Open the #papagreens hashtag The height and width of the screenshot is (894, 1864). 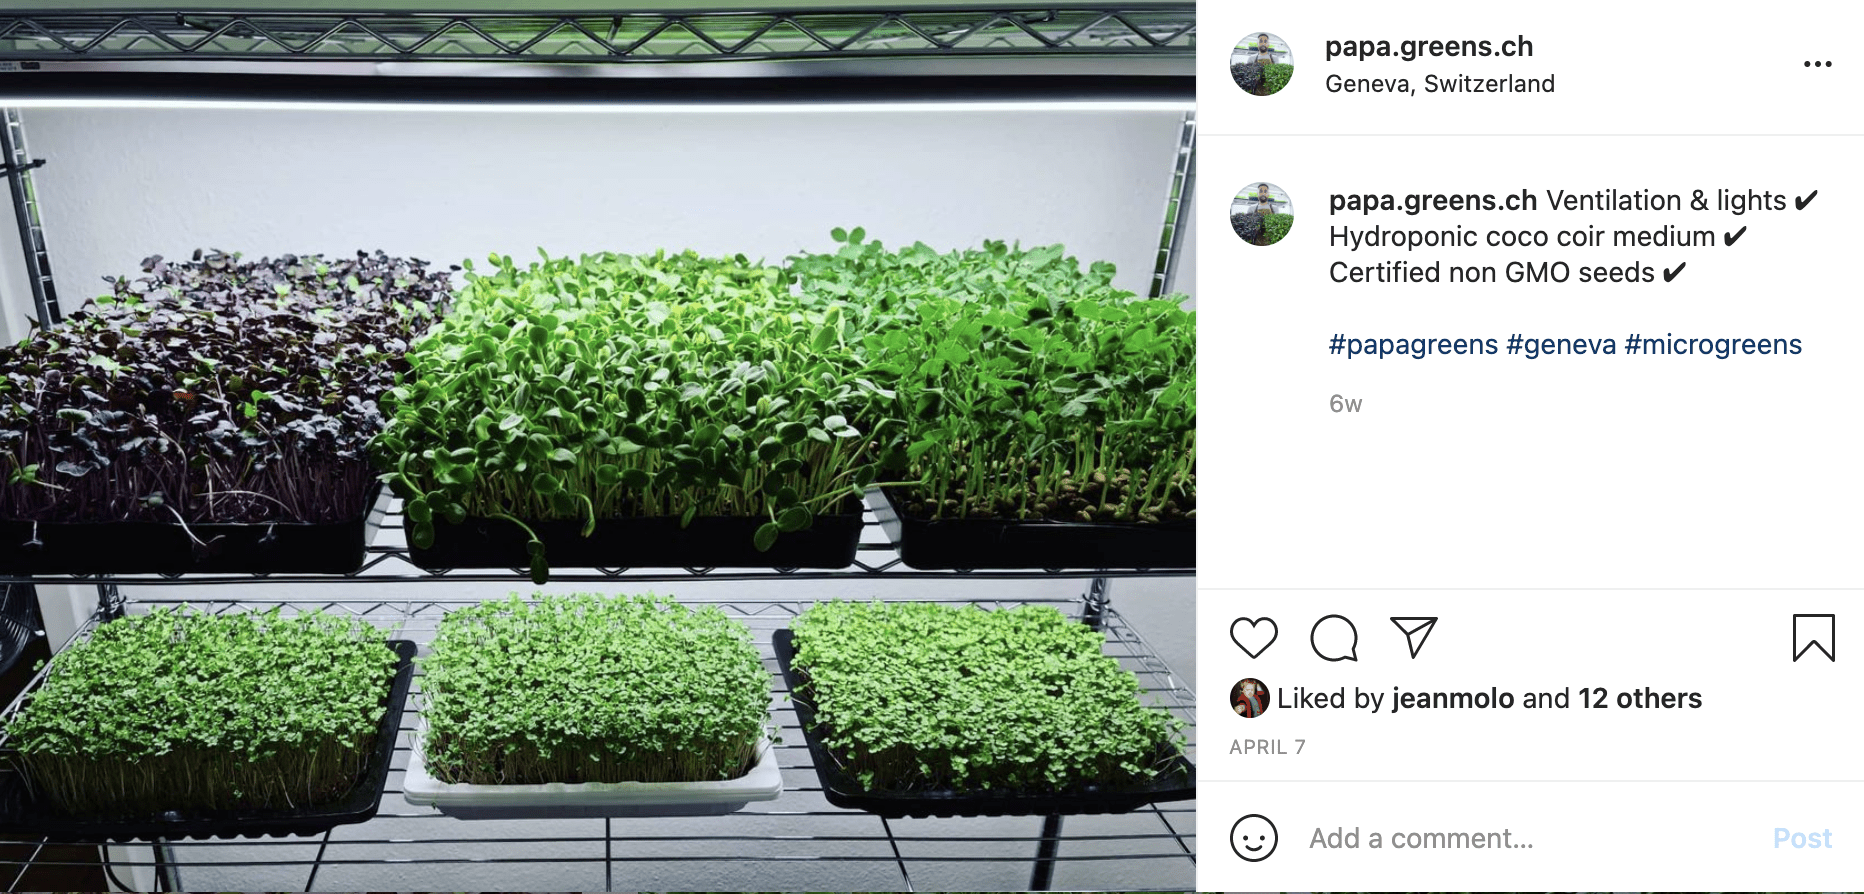(x=1413, y=345)
